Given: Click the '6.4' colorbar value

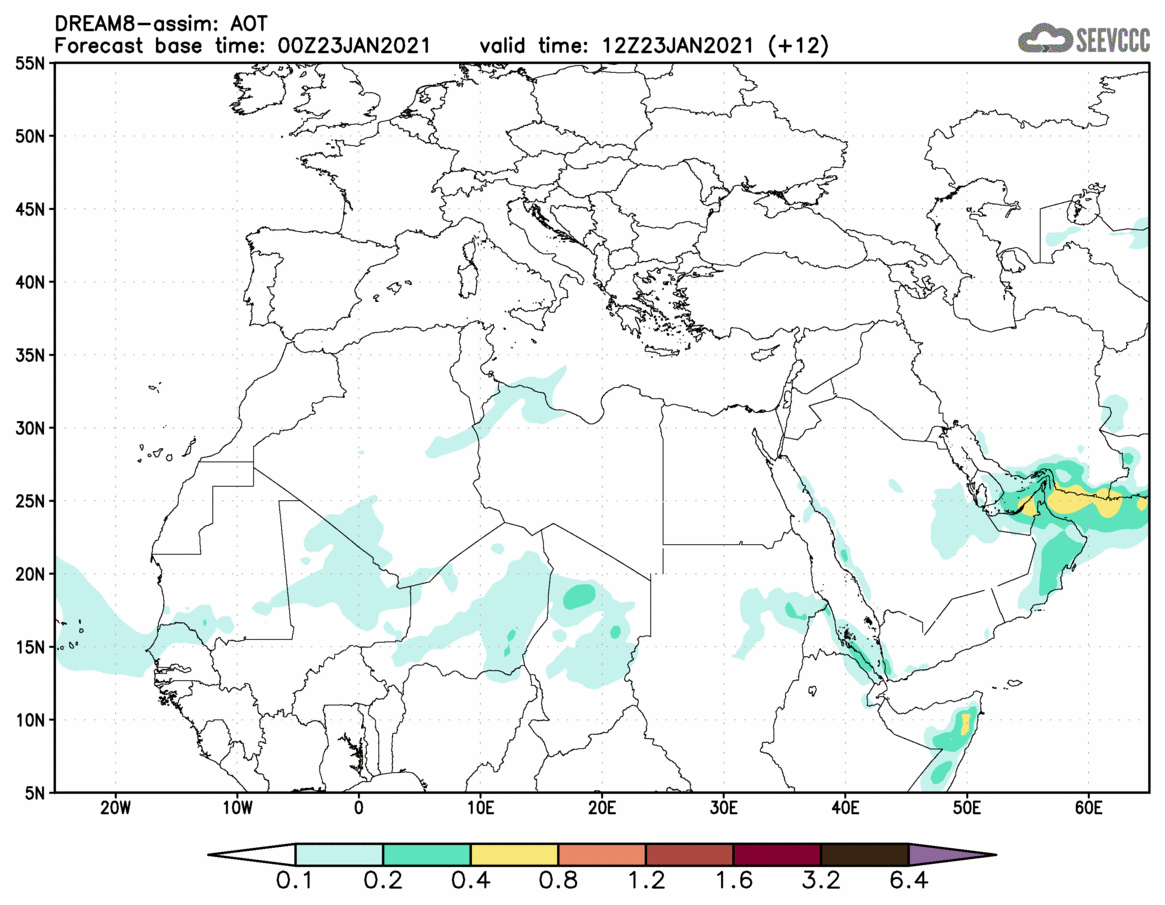Looking at the screenshot, I should 909,882.
